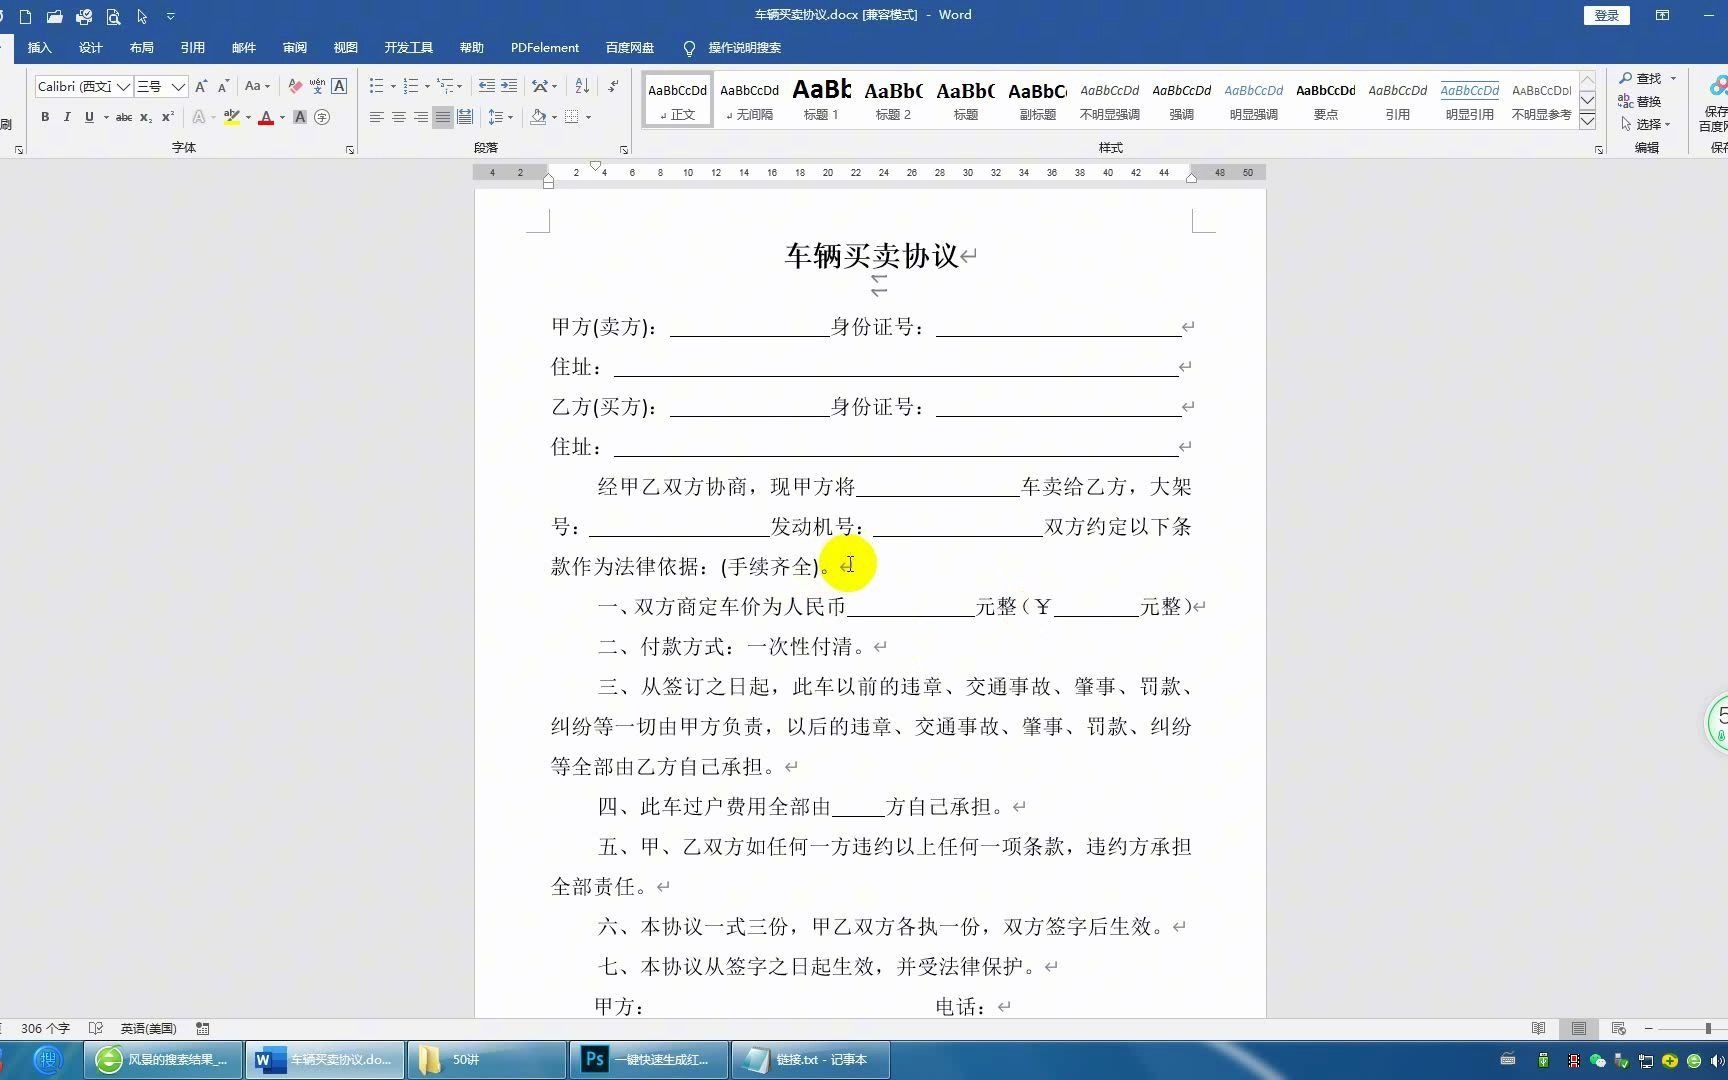This screenshot has height=1080, width=1728.
Task: Open the 布局 ribbon tab
Action: 142,47
